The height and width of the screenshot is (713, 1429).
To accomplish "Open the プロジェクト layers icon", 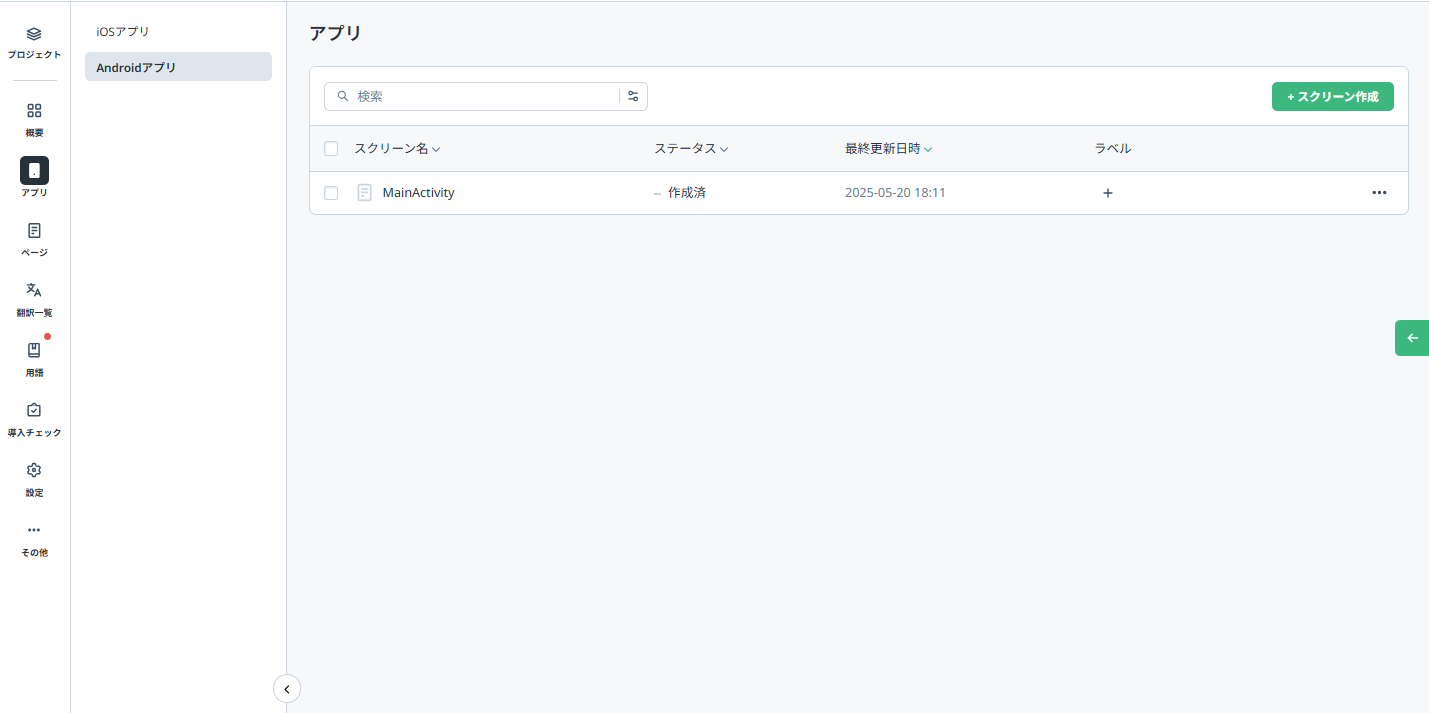I will pyautogui.click(x=34, y=34).
